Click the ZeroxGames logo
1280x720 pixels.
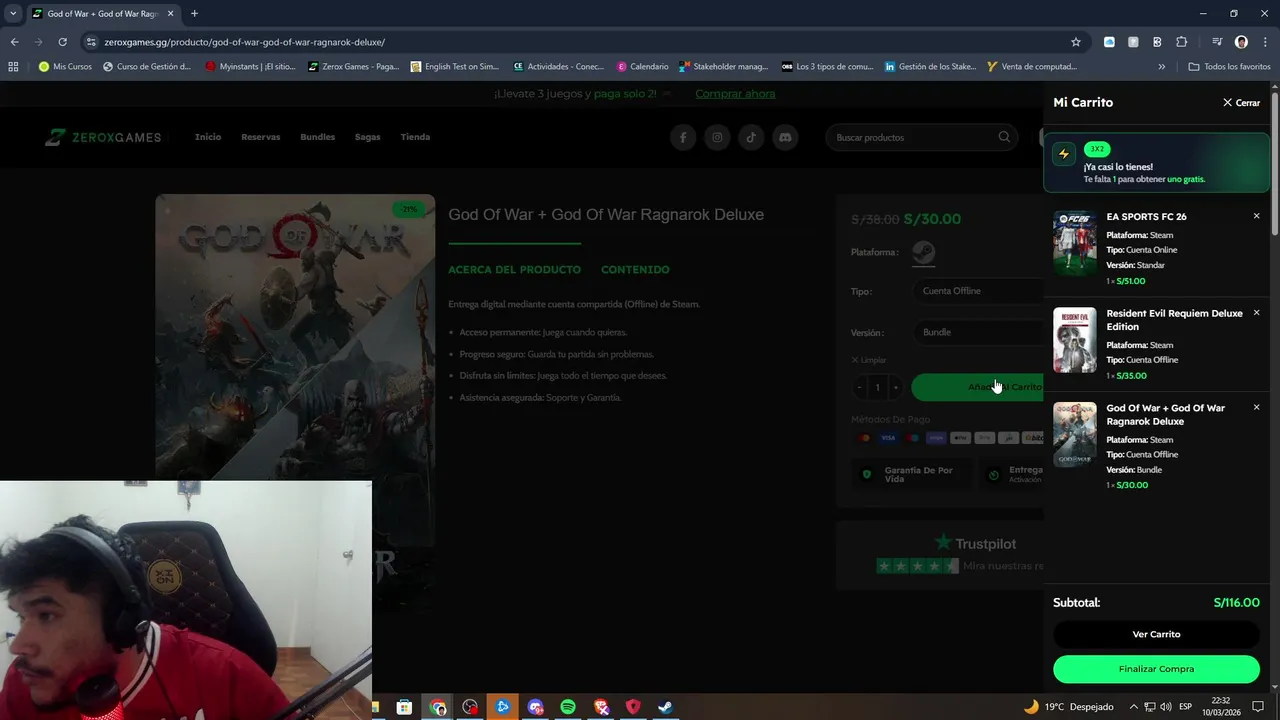(x=103, y=137)
